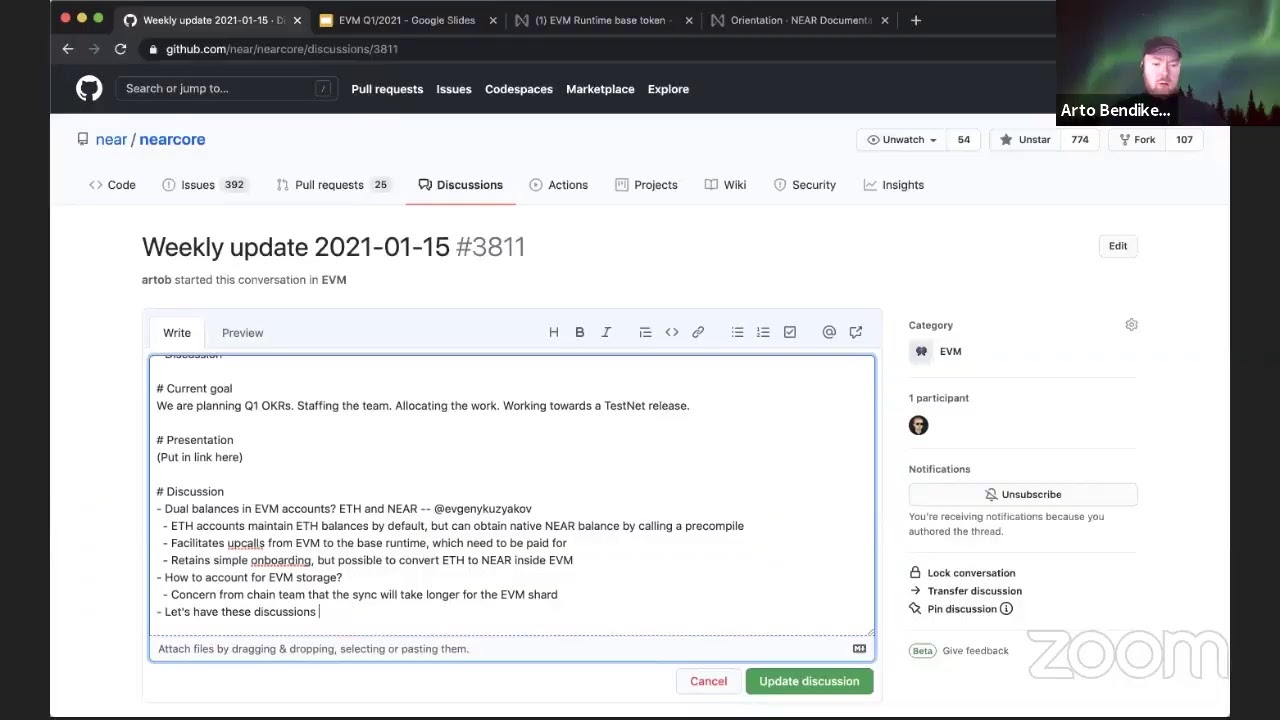Switch to Orientation NEAR Documentation tab
1280x720 pixels.
798,20
